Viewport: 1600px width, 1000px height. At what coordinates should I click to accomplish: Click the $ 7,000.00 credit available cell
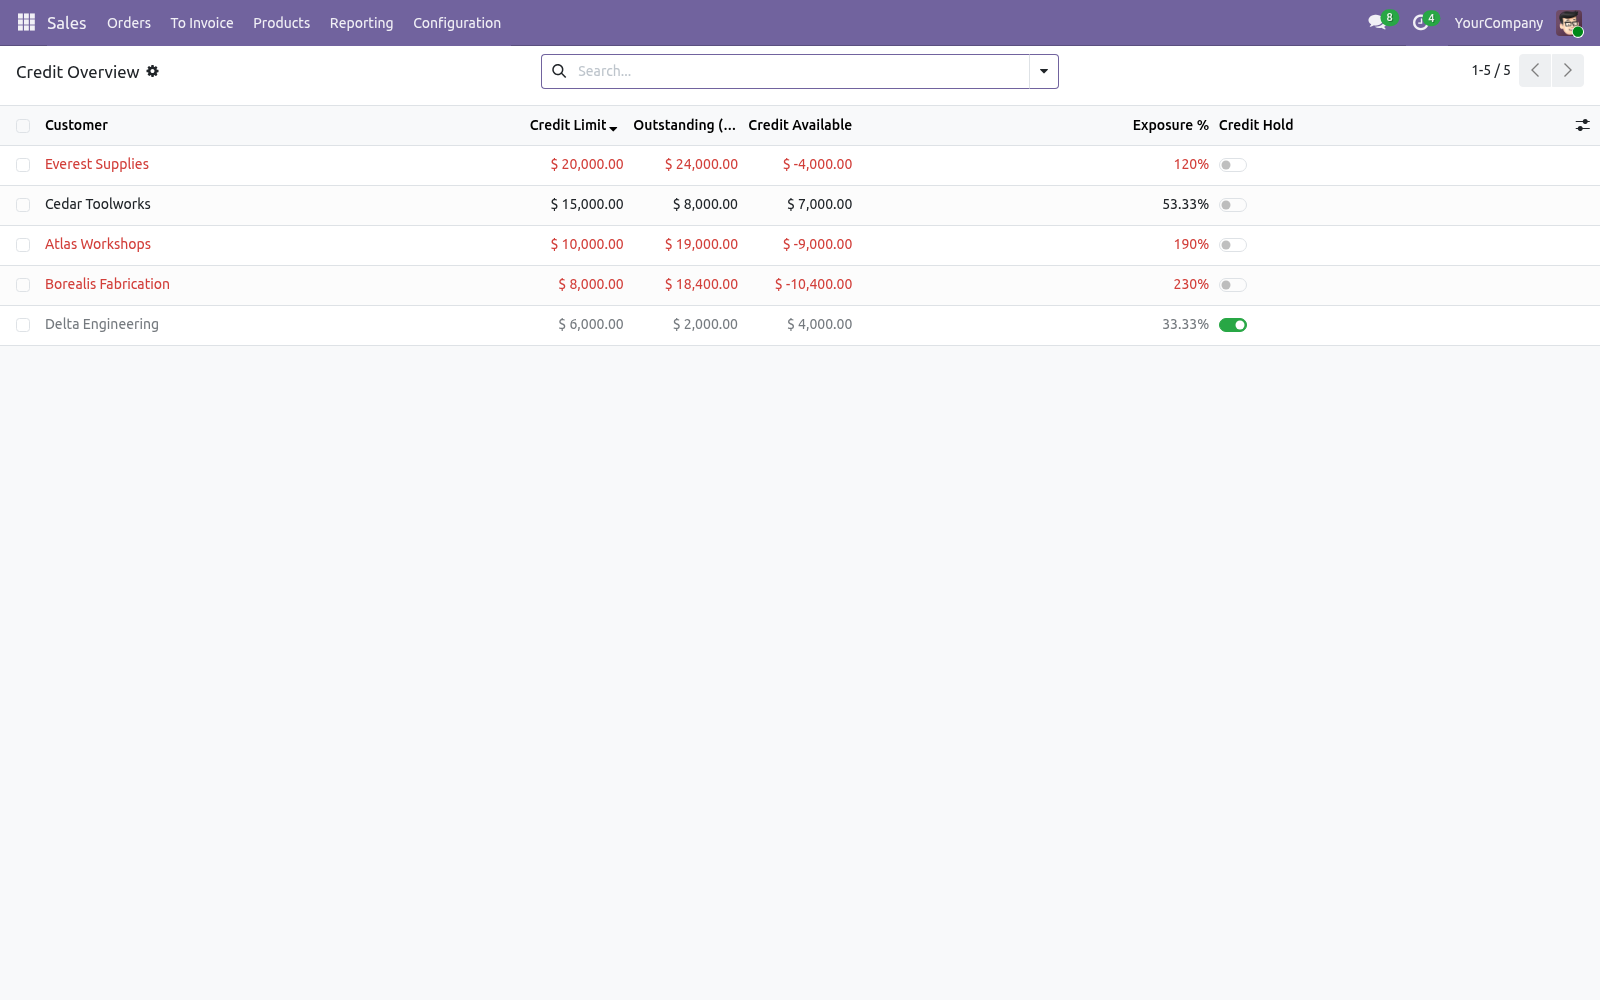click(x=819, y=204)
